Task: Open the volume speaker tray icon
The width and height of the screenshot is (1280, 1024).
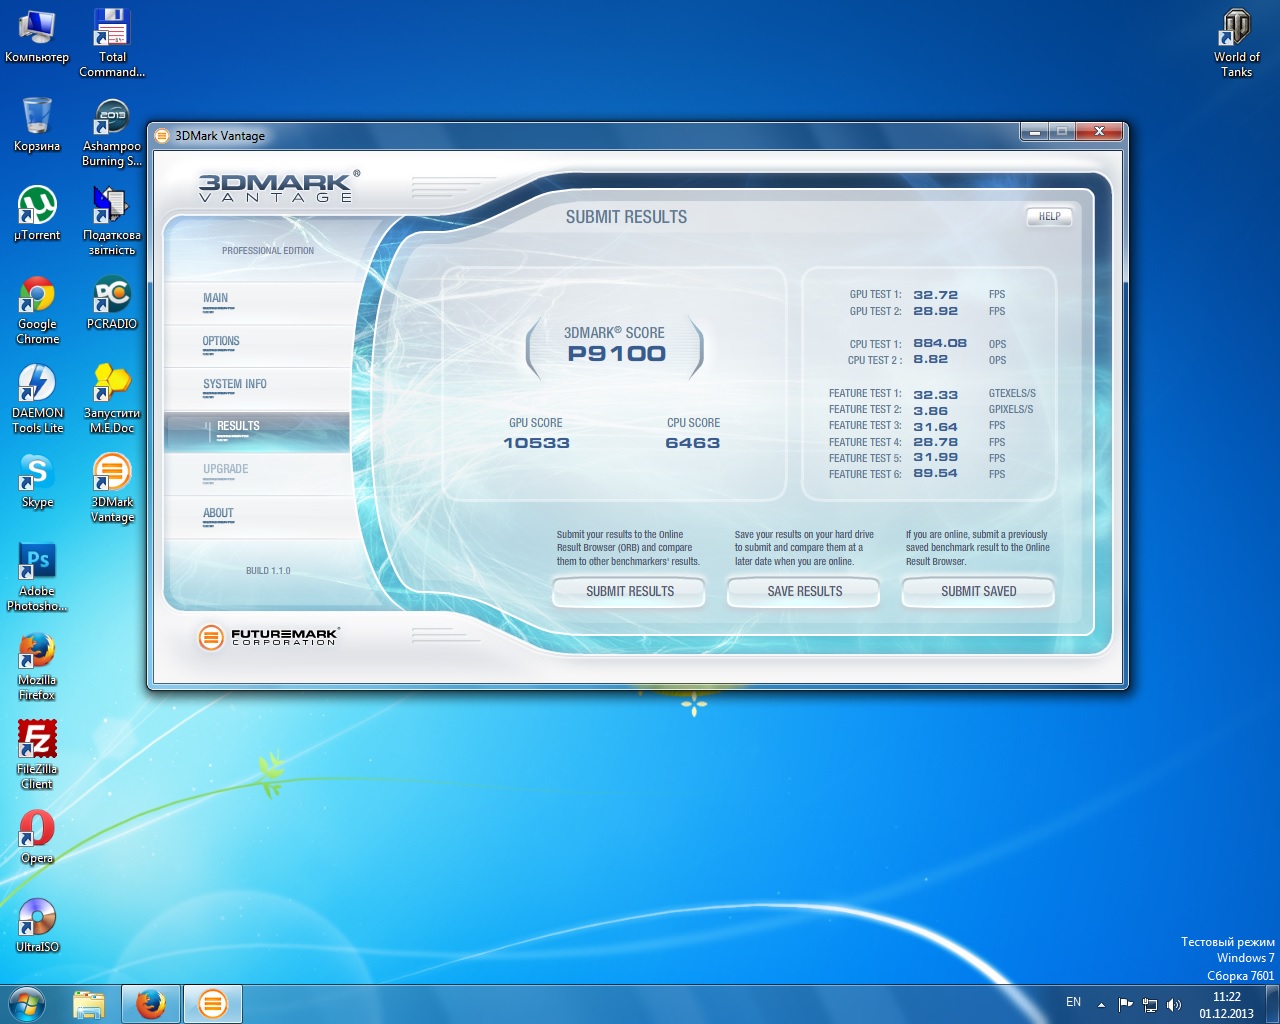Action: coord(1174,1004)
